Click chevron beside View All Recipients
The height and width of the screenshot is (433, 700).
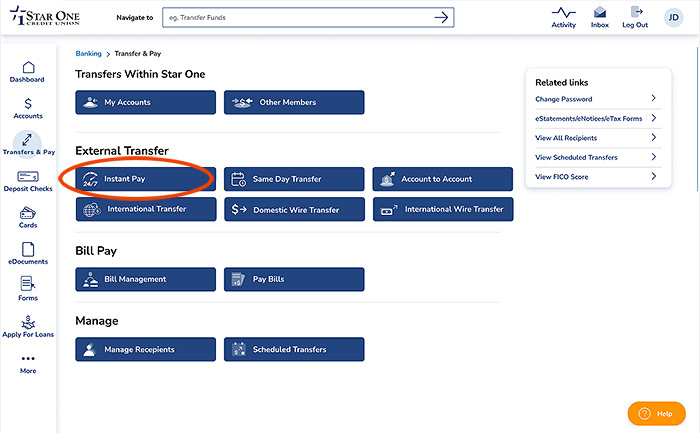pyautogui.click(x=654, y=137)
